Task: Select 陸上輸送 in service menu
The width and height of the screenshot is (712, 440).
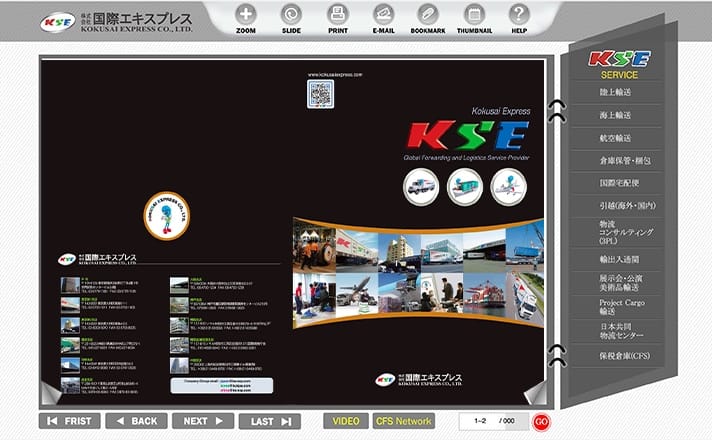Action: (615, 92)
